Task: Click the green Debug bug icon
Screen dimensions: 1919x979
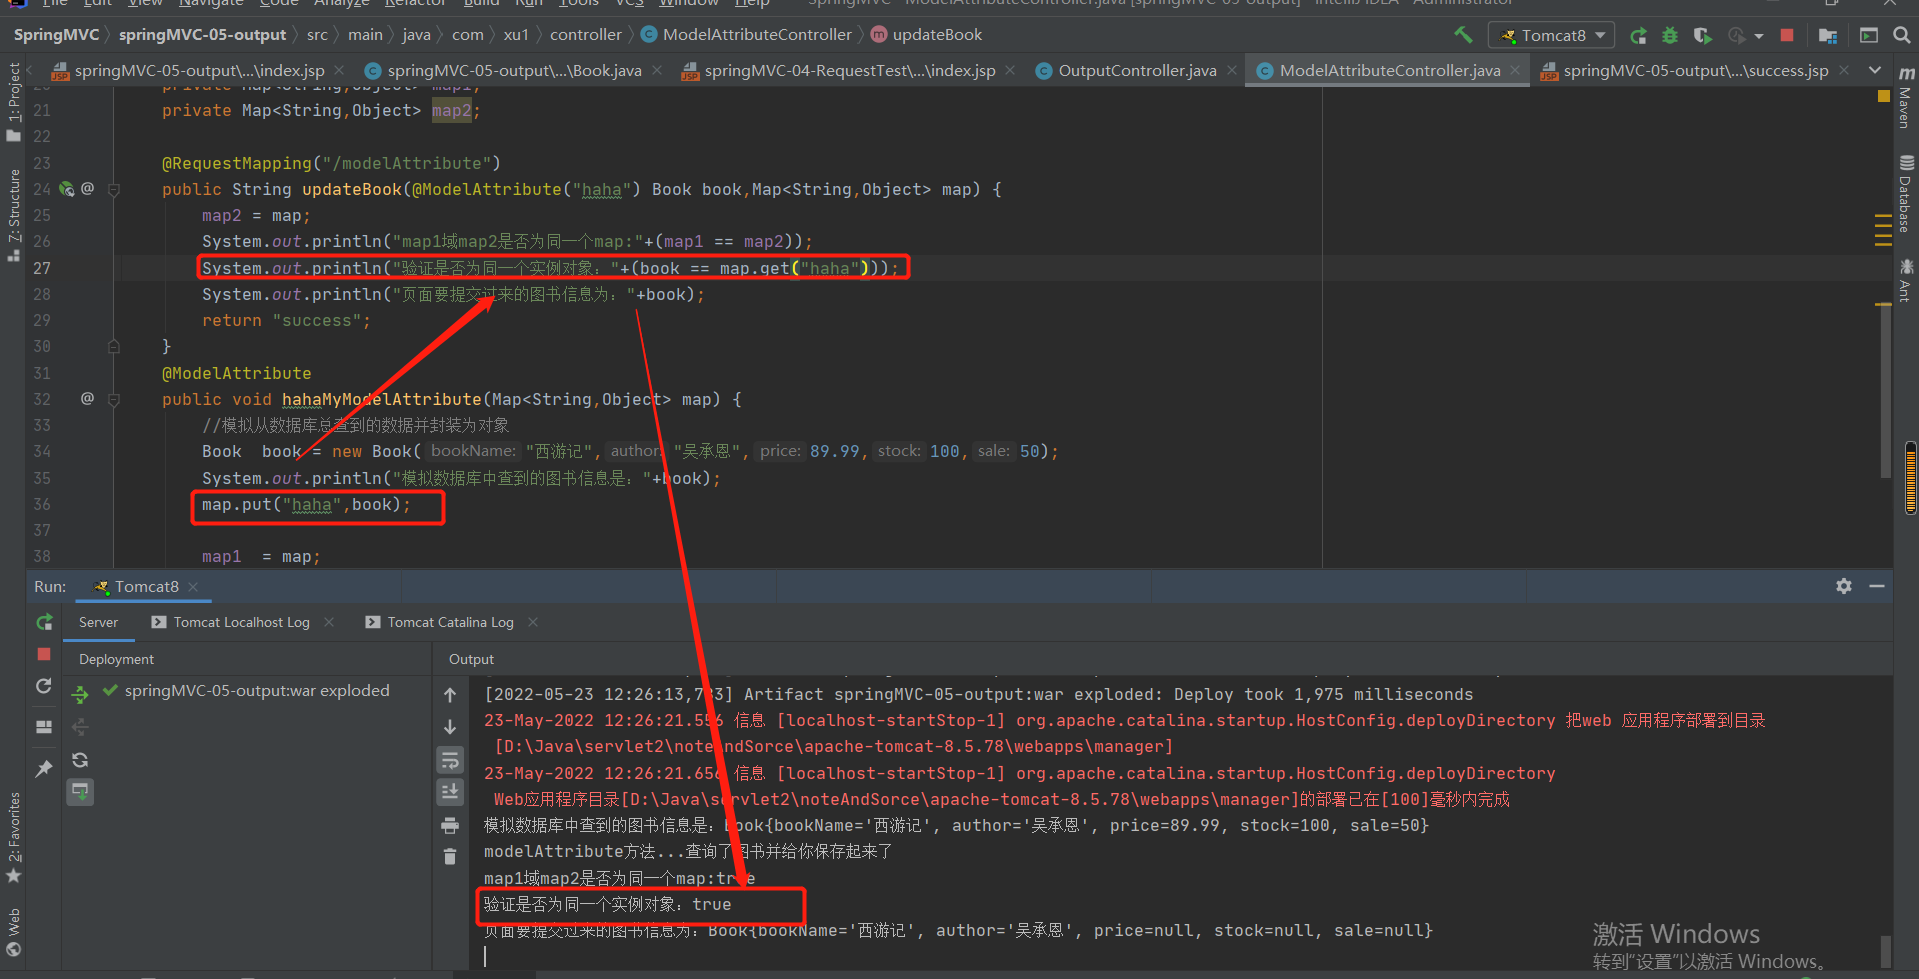Action: [x=1670, y=35]
